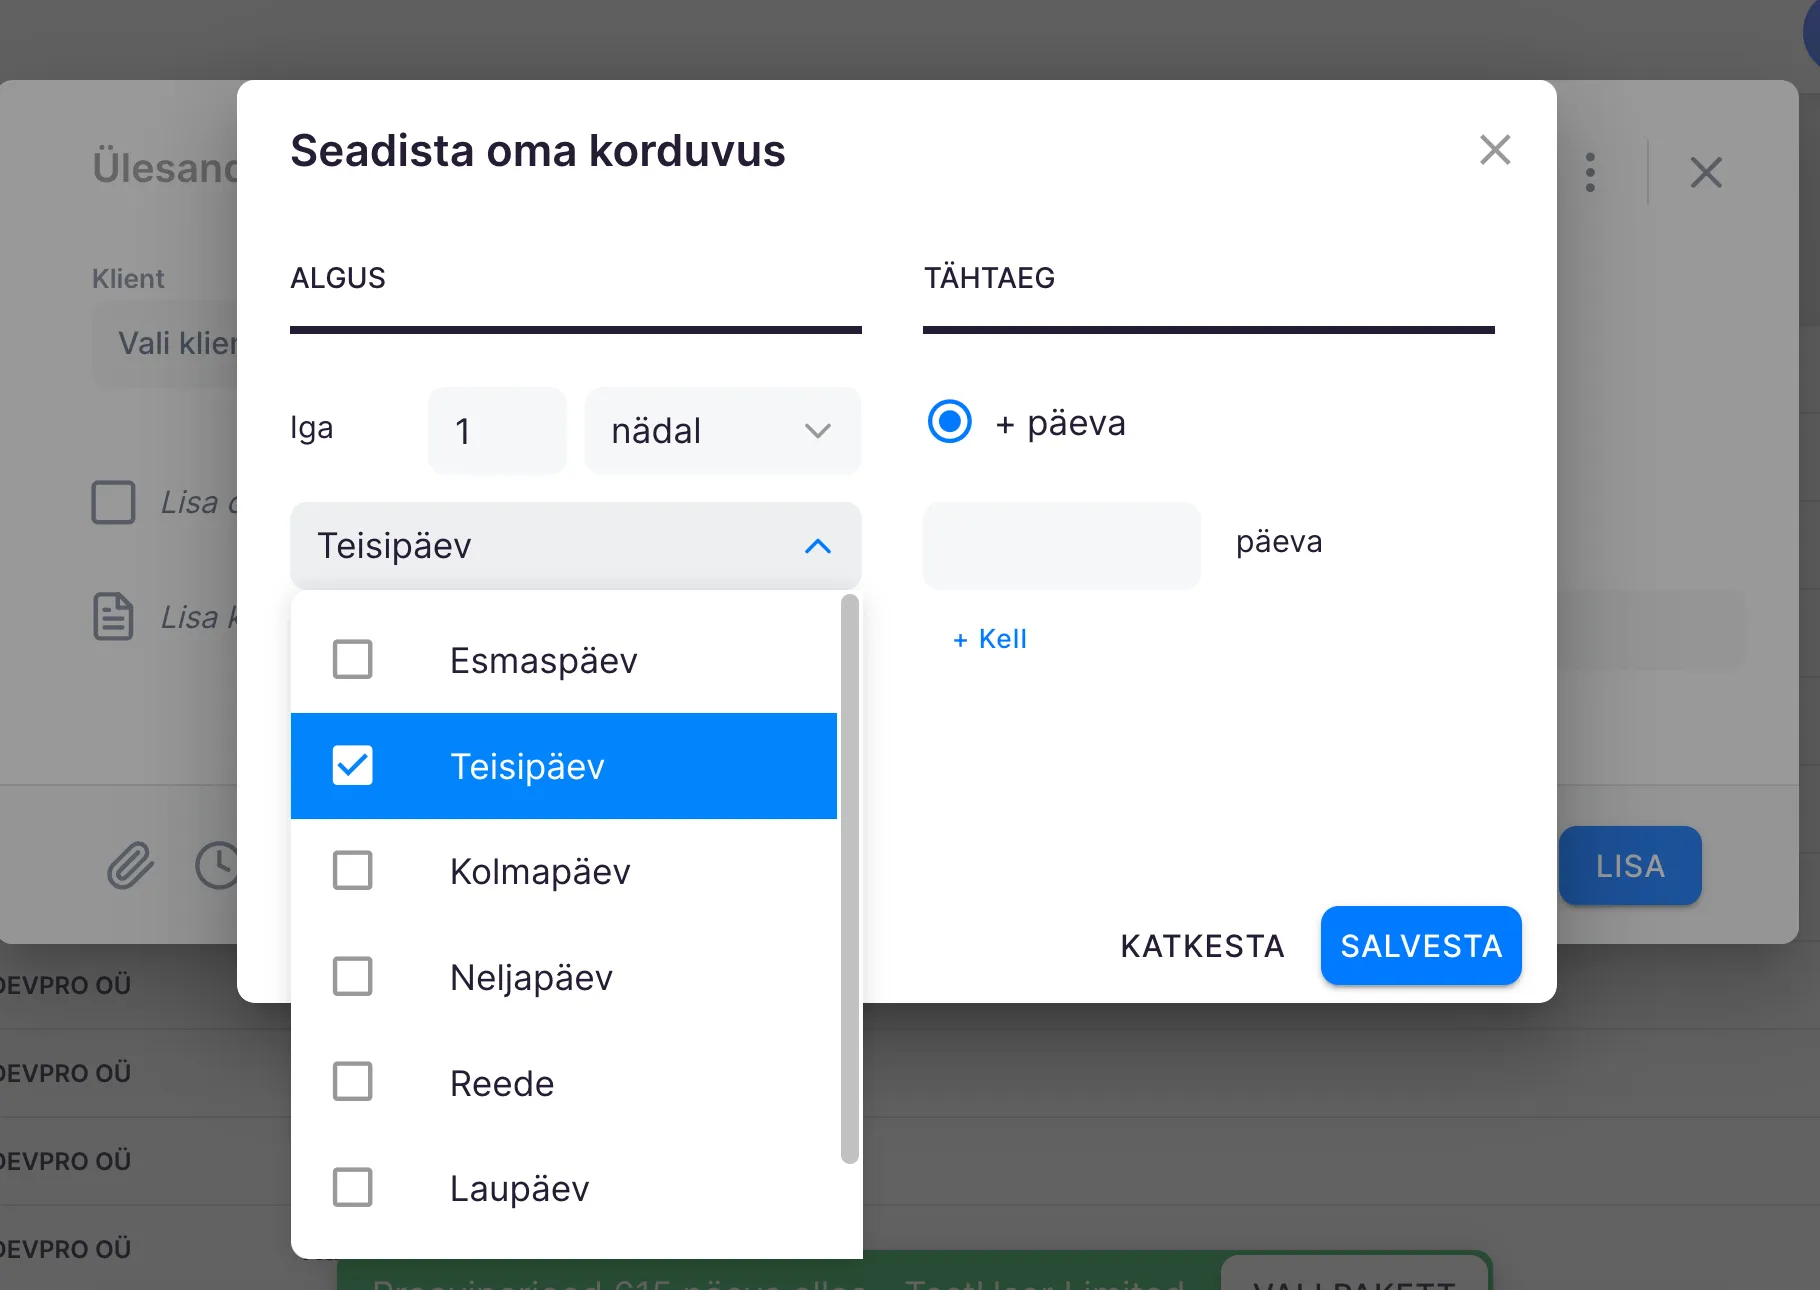Click the document icon beside Lisa
The height and width of the screenshot is (1290, 1820).
[113, 616]
